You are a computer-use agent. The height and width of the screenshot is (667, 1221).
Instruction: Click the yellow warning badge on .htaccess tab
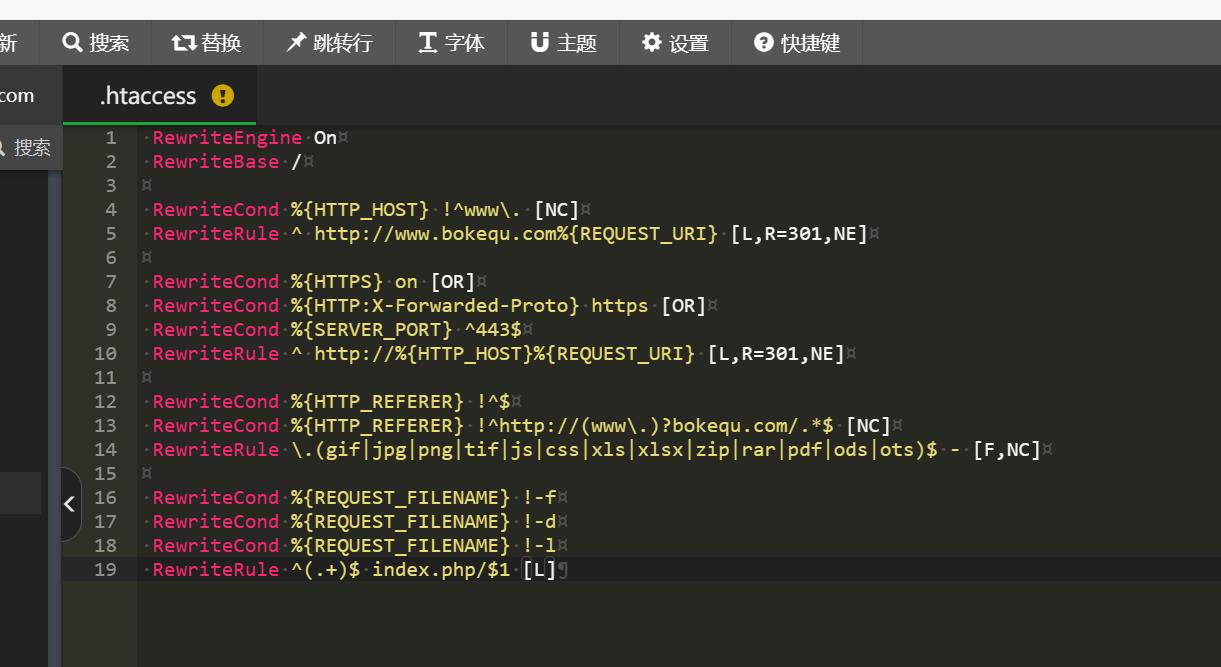pos(222,96)
